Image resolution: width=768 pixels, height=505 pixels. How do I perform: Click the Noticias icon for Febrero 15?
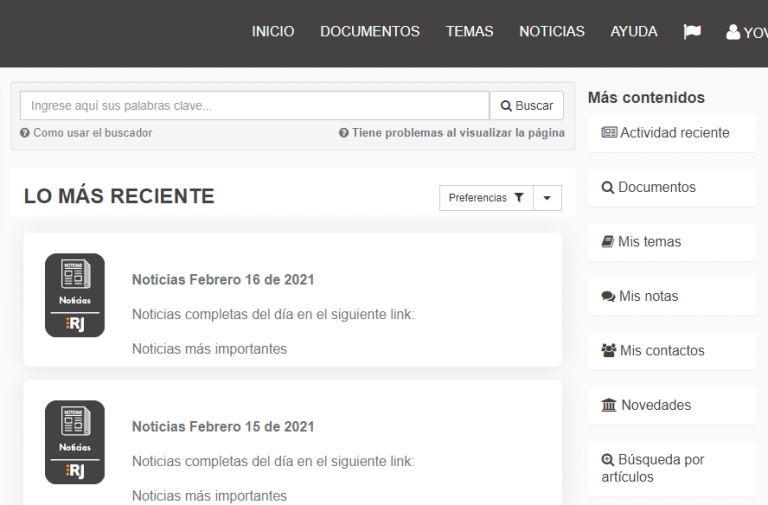click(x=75, y=442)
